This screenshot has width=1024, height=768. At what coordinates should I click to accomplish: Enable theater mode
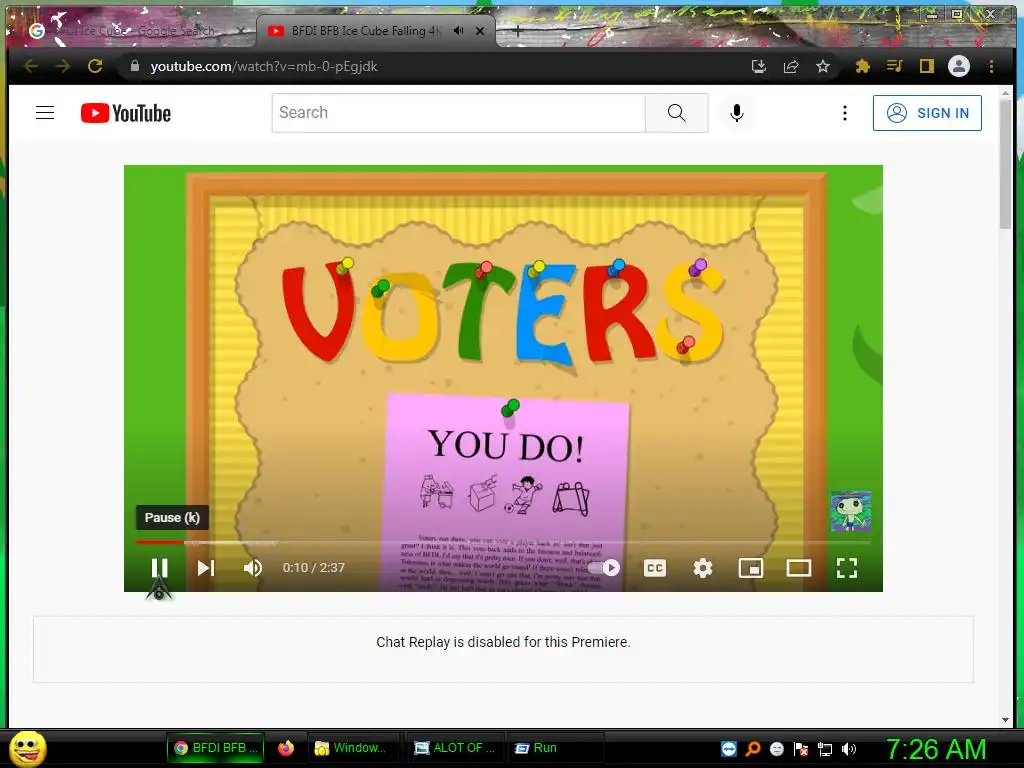point(799,568)
